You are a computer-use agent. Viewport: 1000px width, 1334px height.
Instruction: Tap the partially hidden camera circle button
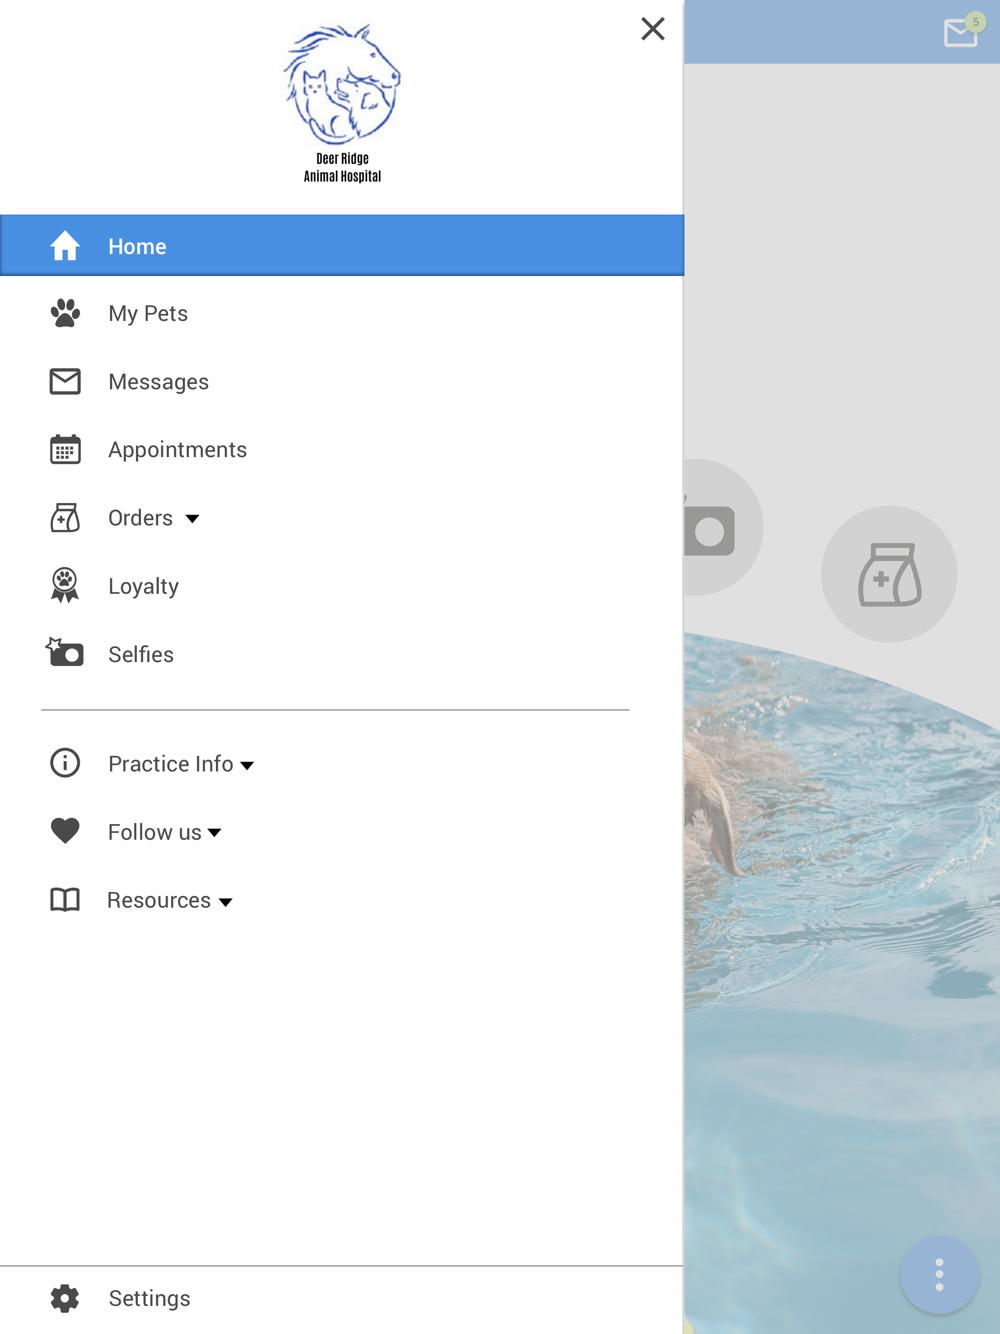pos(722,527)
